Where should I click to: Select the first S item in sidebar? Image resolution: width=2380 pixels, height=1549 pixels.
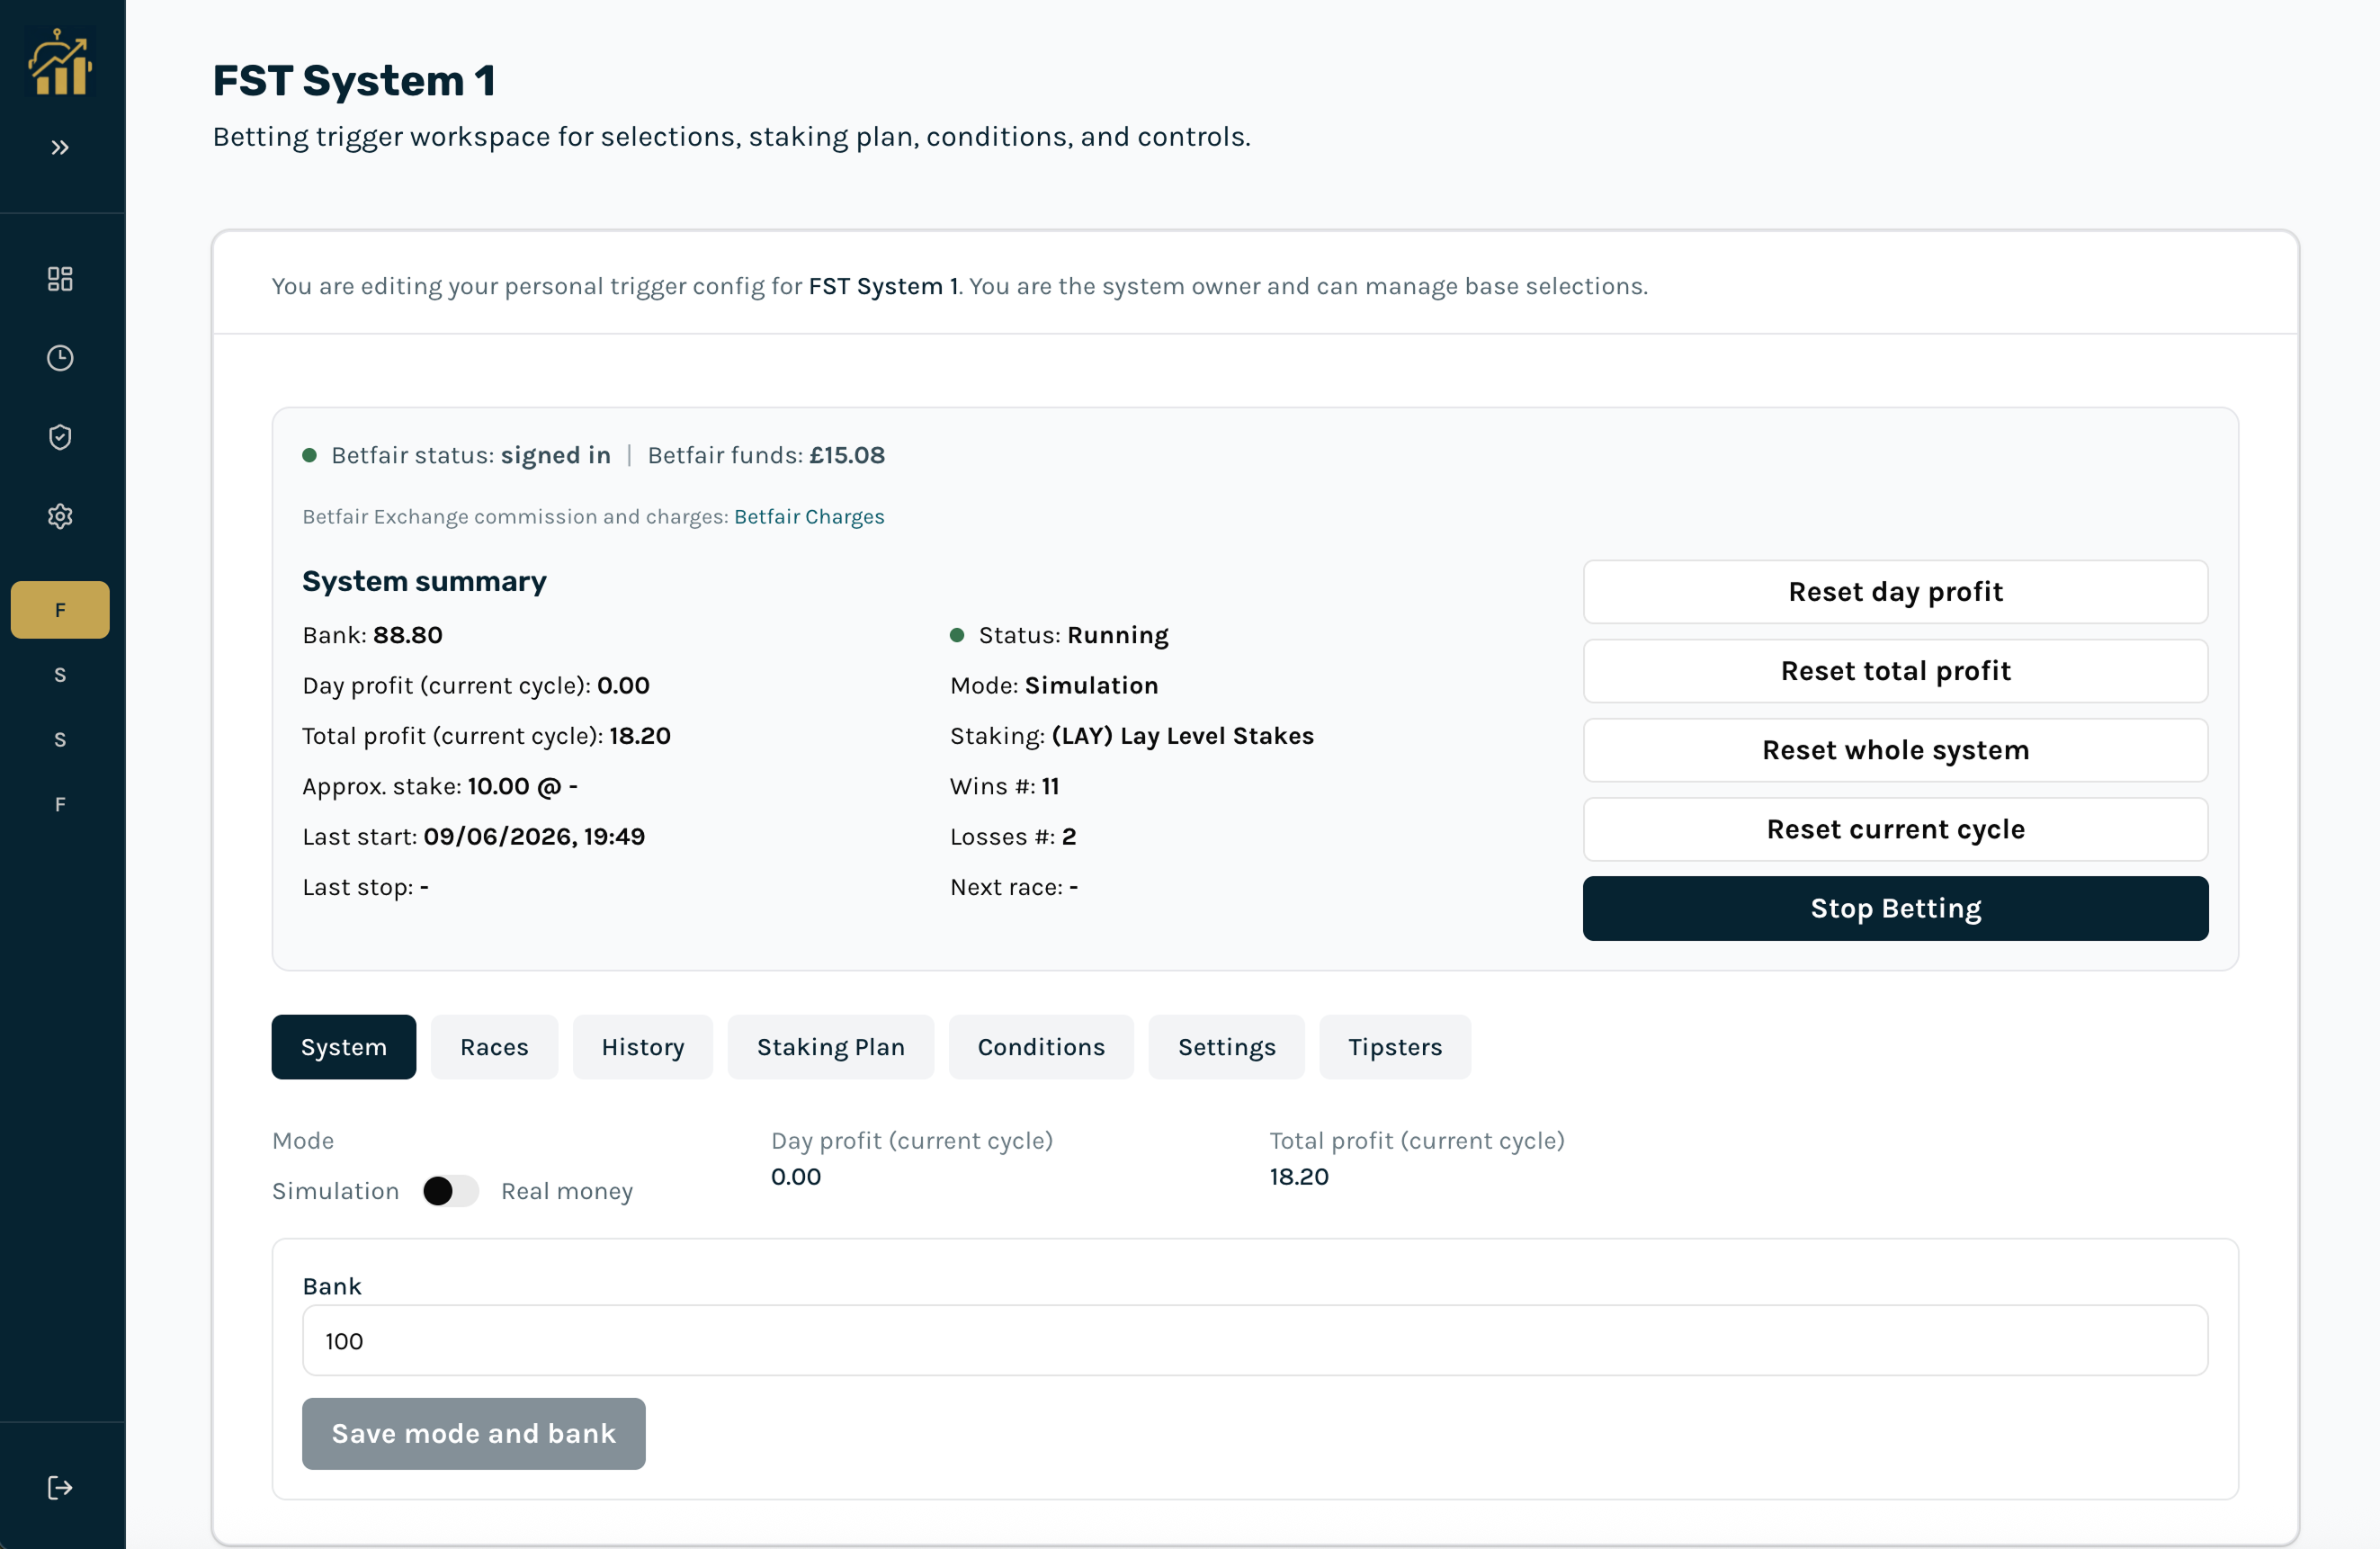point(60,675)
